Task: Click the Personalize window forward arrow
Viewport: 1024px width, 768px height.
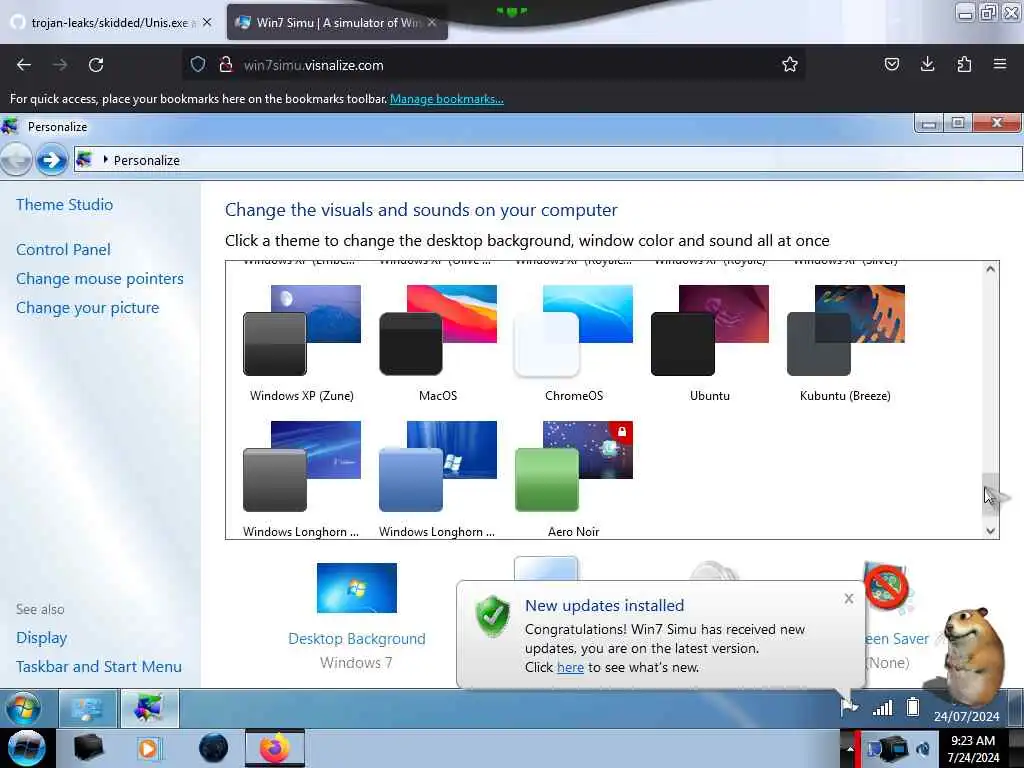Action: [x=52, y=160]
